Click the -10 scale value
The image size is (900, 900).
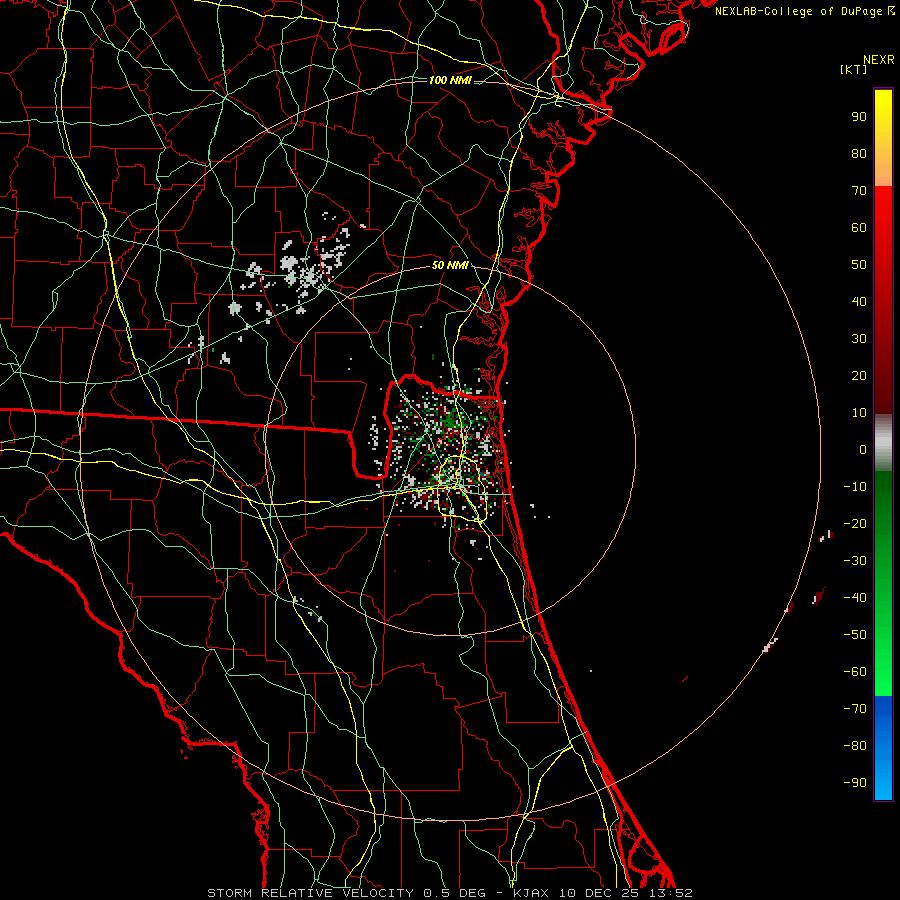(855, 487)
